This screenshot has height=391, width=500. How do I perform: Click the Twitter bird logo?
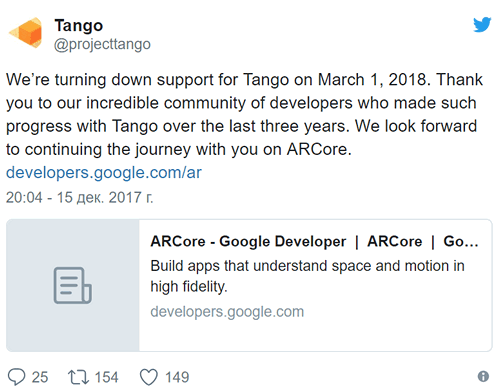(x=482, y=24)
